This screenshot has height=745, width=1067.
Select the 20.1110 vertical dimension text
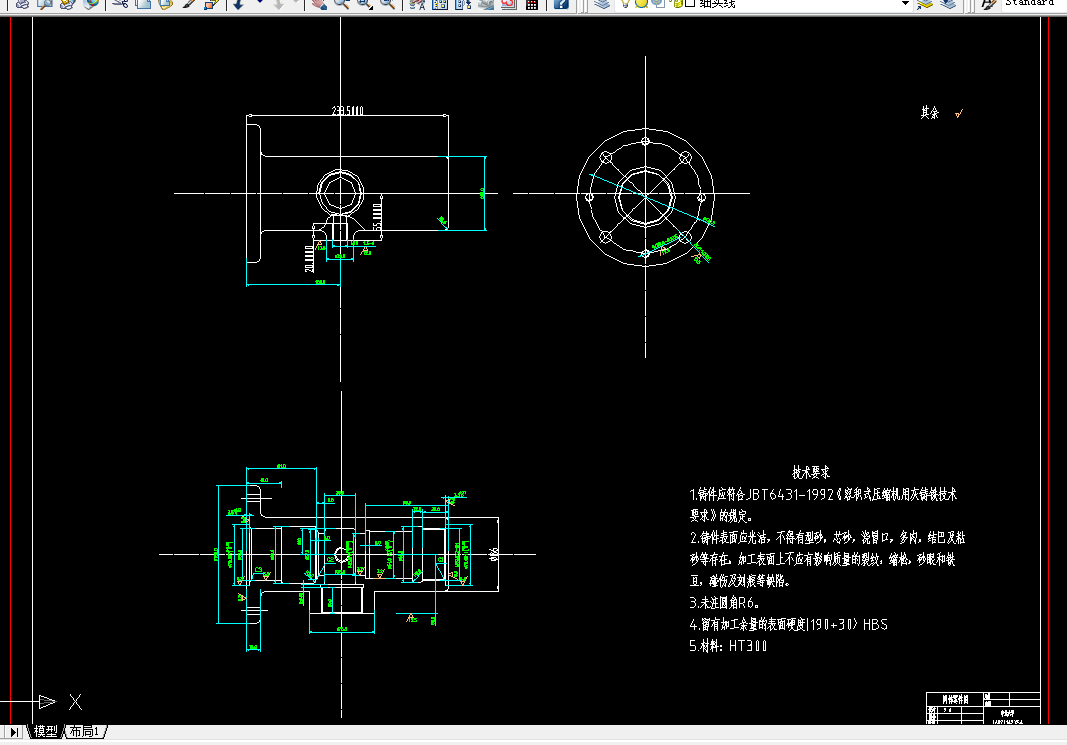pos(309,259)
